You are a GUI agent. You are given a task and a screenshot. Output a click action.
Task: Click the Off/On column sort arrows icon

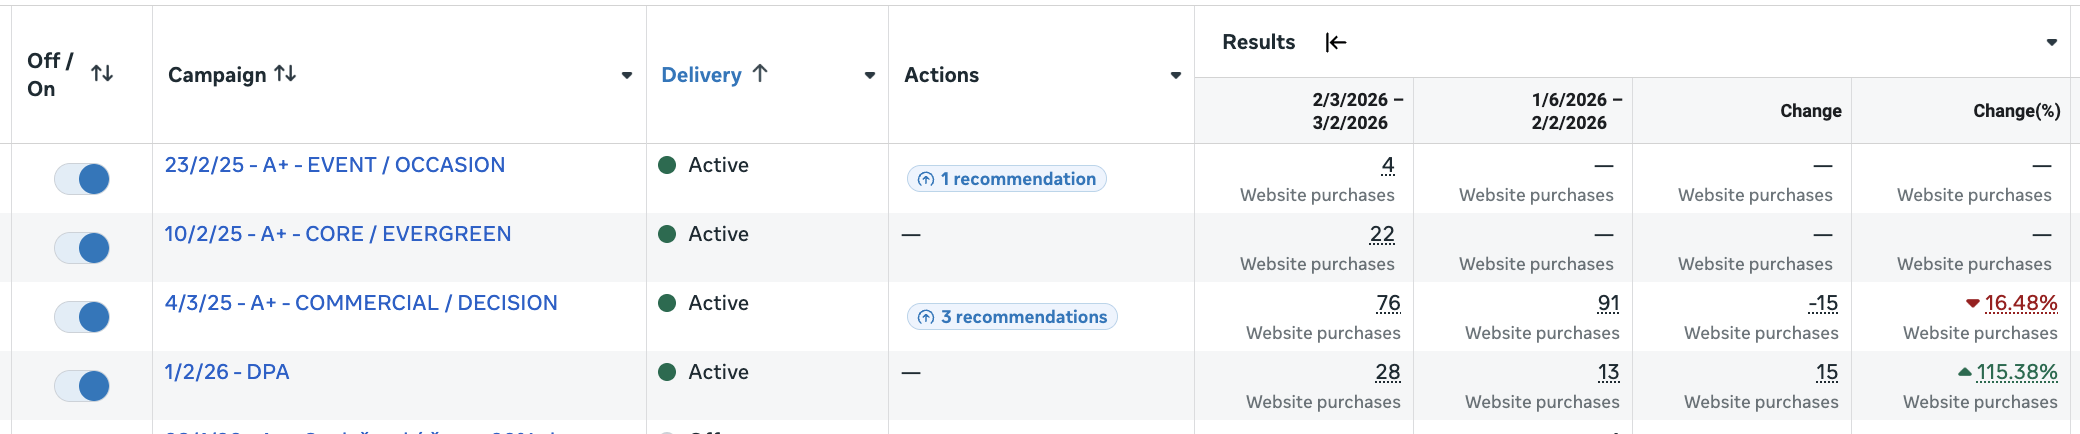tap(102, 74)
